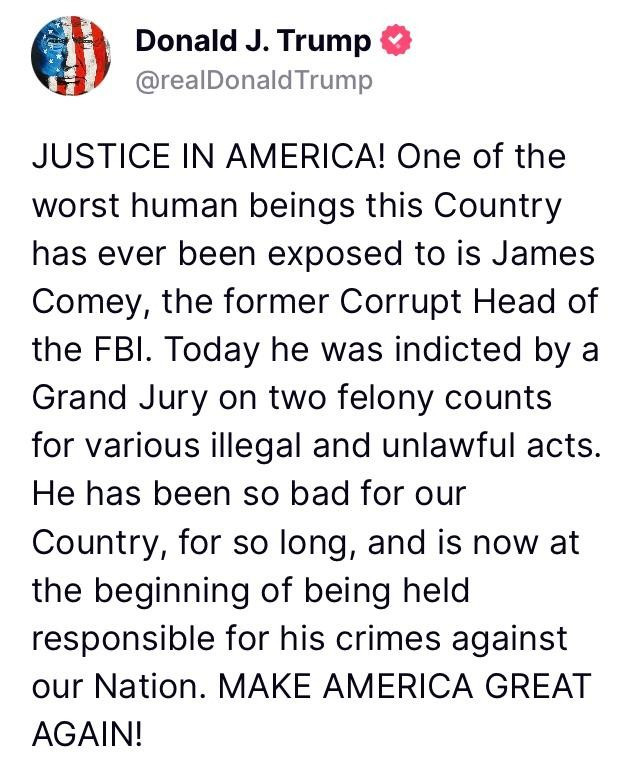This screenshot has width=639, height=759.
Task: Click the name "James" in the post
Action: pos(545,252)
